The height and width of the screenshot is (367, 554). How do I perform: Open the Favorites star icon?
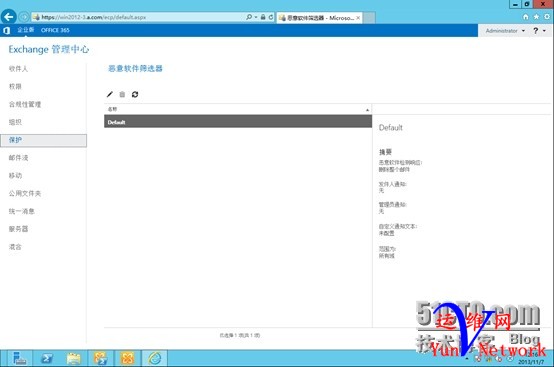click(x=536, y=17)
